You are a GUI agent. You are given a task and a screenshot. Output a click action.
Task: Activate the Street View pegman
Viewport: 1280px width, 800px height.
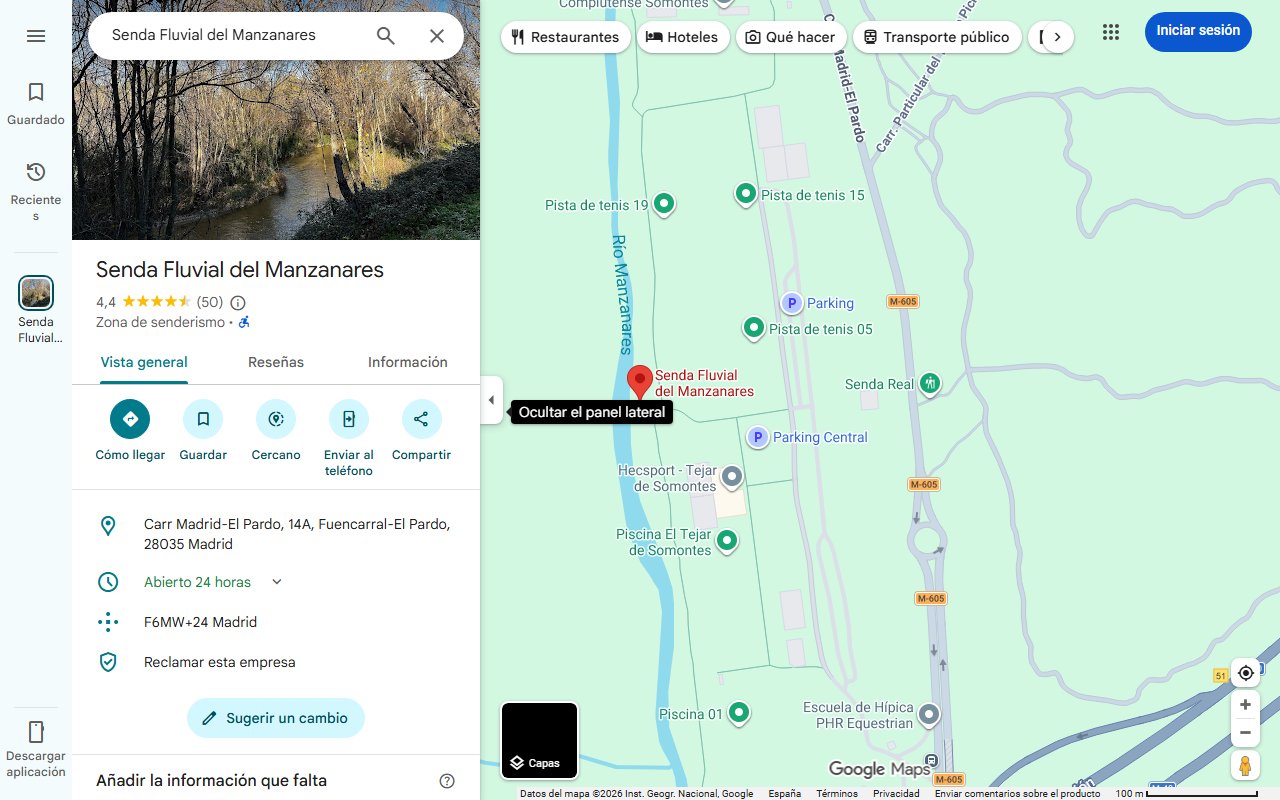coord(1245,765)
